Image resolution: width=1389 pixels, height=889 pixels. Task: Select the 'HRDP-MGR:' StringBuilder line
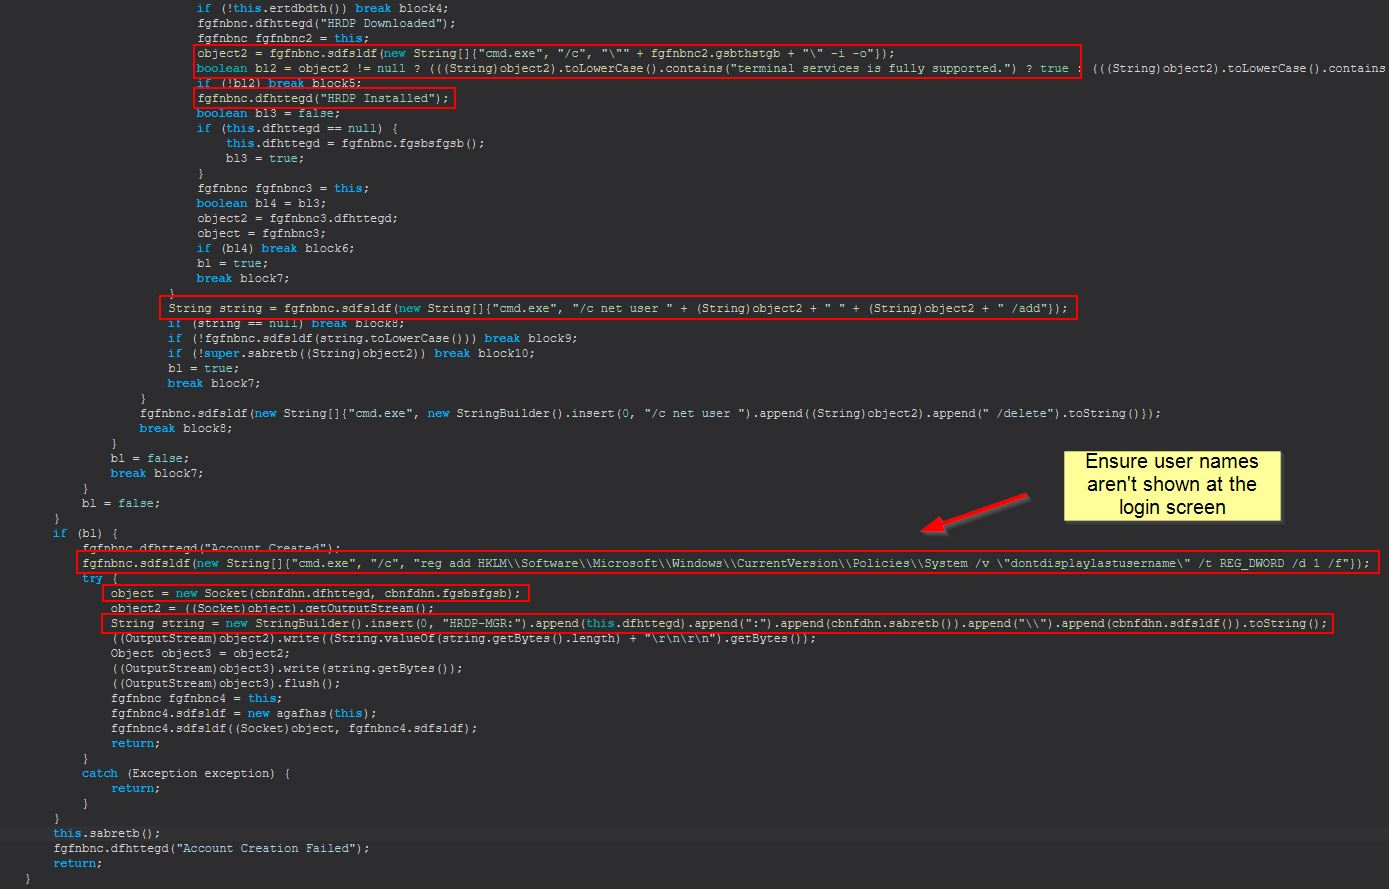pos(719,623)
